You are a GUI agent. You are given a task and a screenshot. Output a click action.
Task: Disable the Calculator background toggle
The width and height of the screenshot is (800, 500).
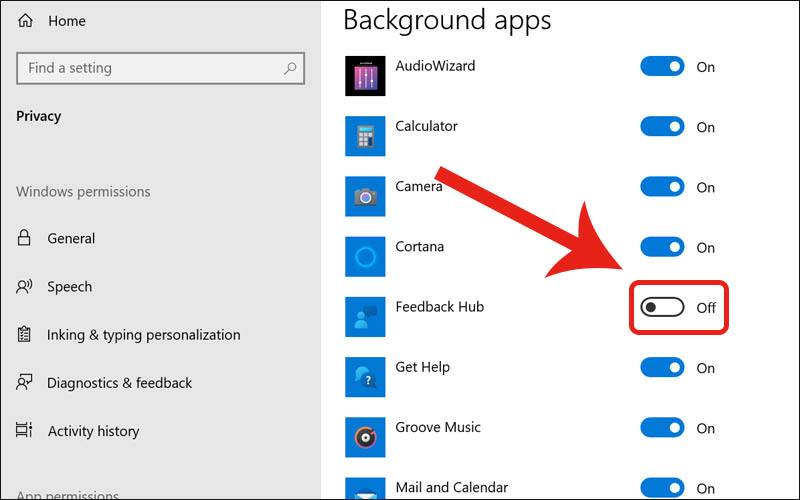[662, 127]
